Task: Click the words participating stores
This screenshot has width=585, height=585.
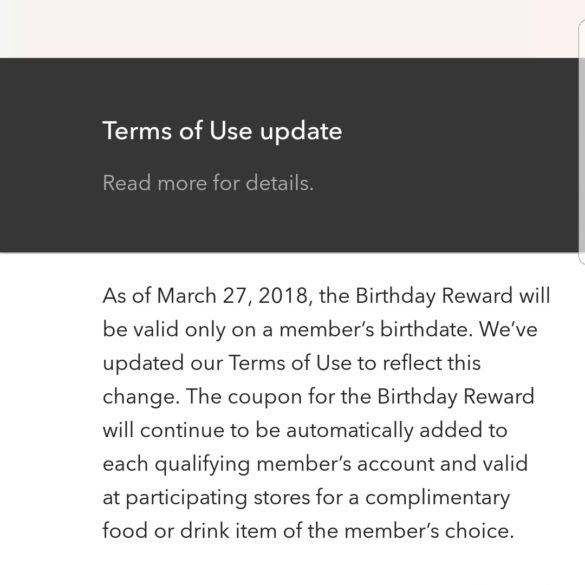Action: click(x=218, y=498)
